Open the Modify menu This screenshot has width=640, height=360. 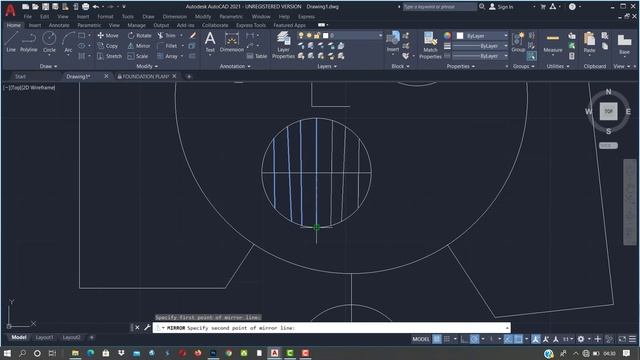point(203,16)
